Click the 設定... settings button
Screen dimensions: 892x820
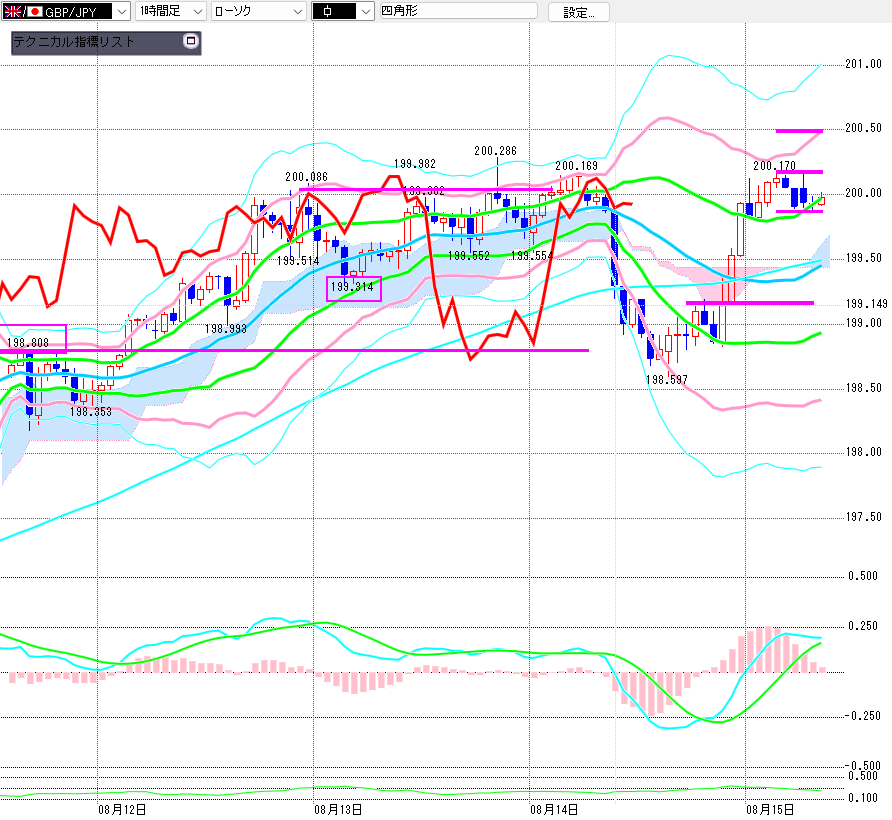coord(579,12)
